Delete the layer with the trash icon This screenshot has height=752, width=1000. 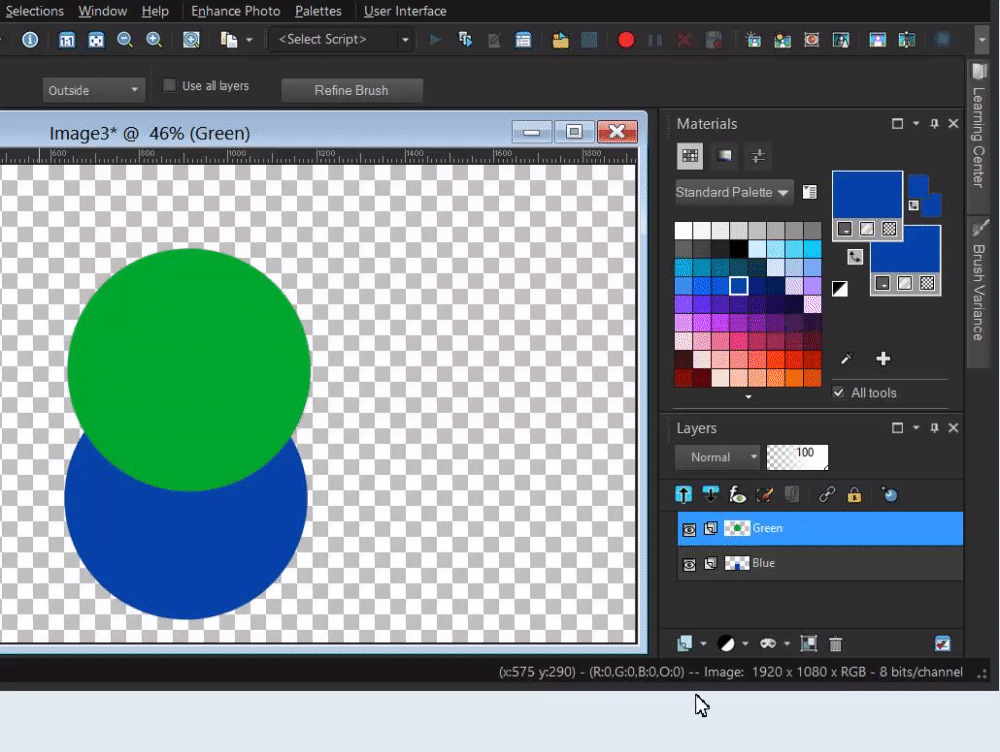pos(836,644)
